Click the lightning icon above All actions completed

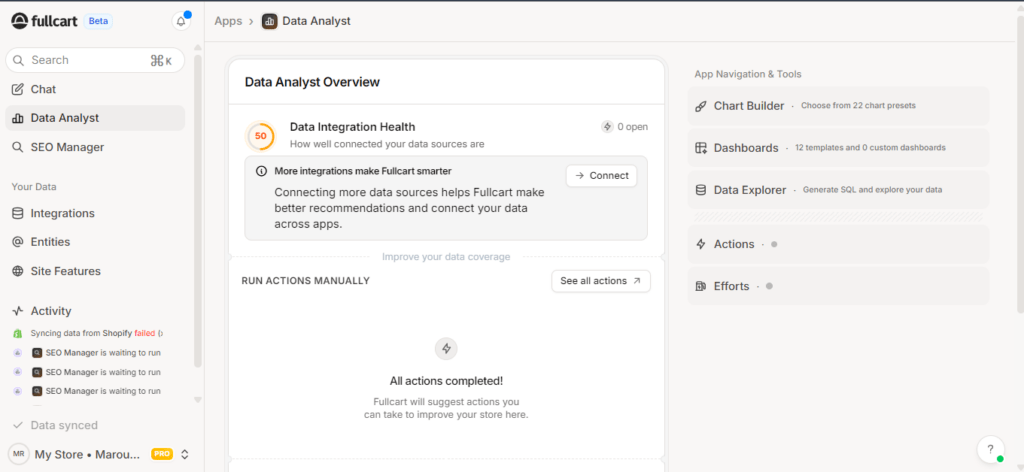[446, 348]
